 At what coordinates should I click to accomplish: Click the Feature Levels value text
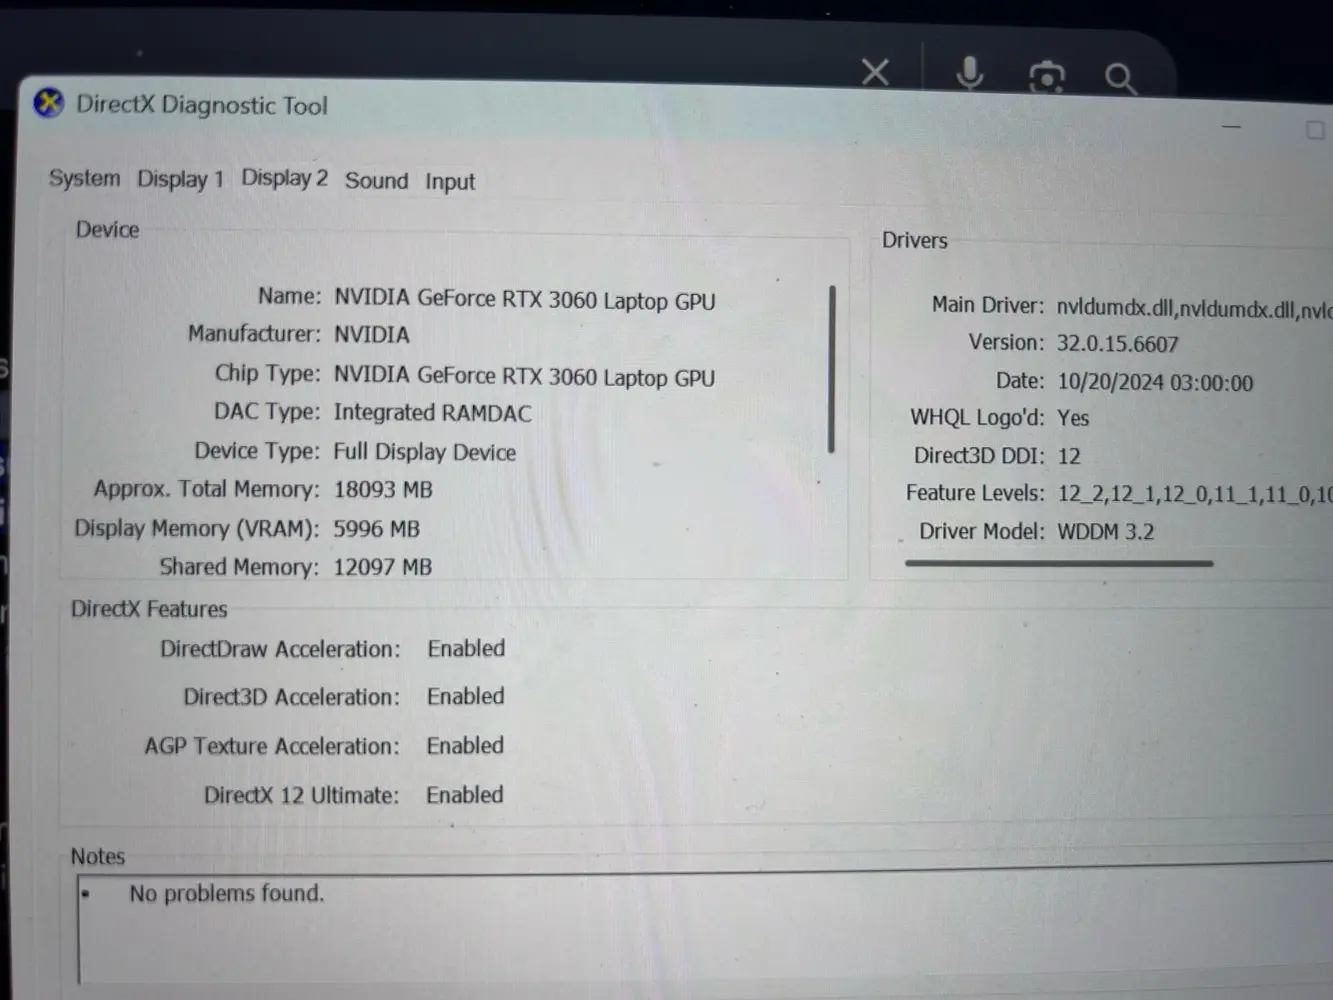point(1190,493)
